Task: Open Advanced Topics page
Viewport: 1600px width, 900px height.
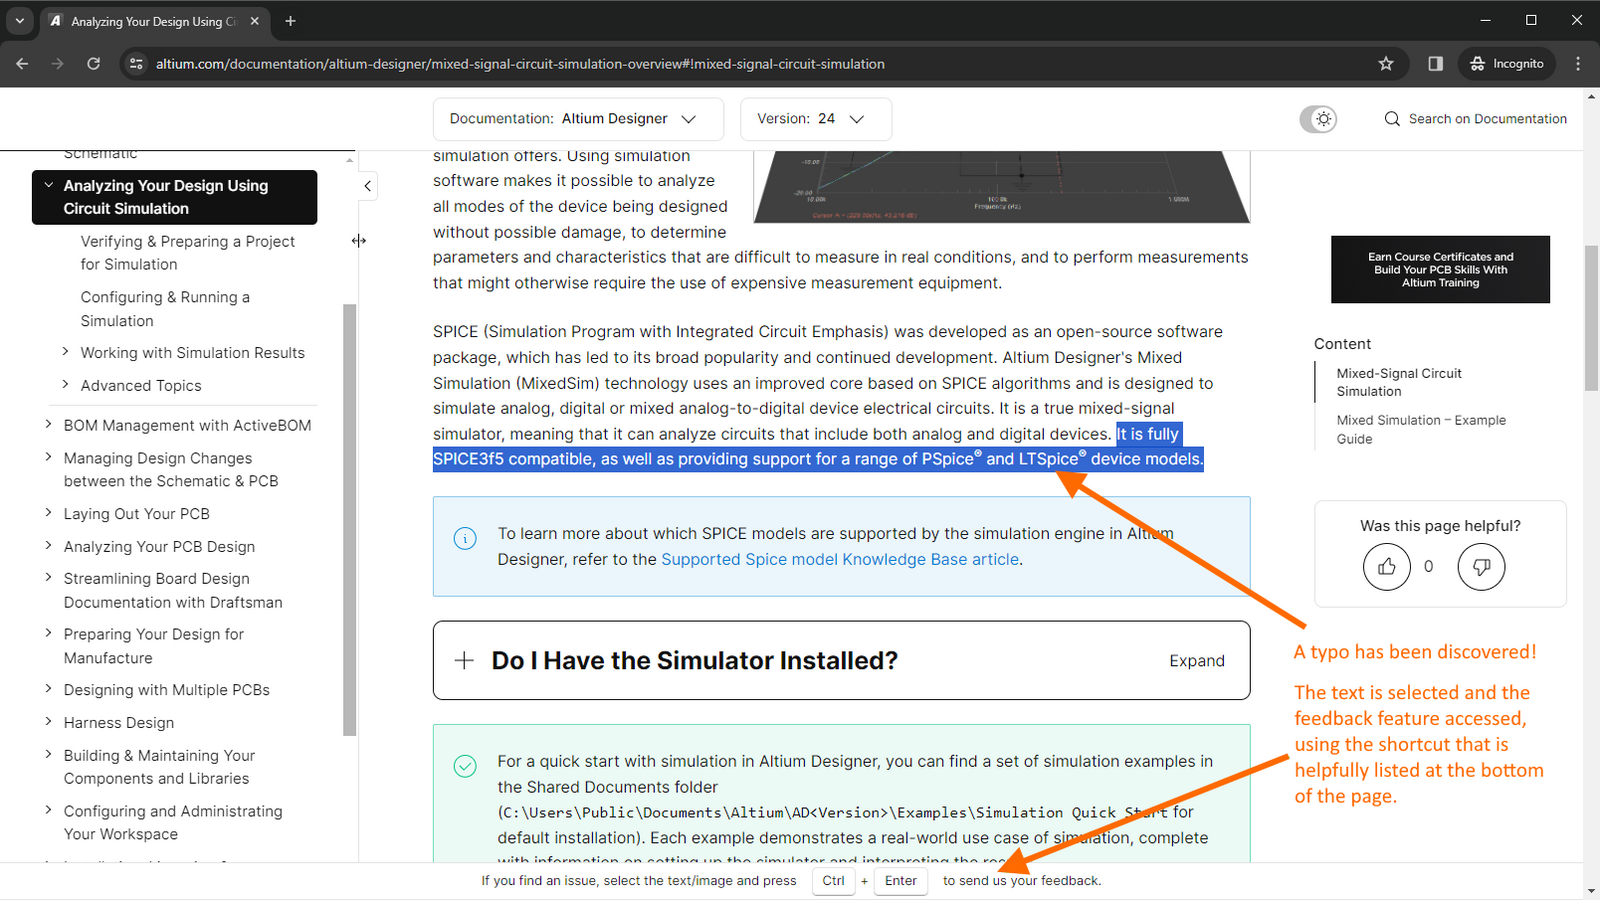Action: [141, 386]
